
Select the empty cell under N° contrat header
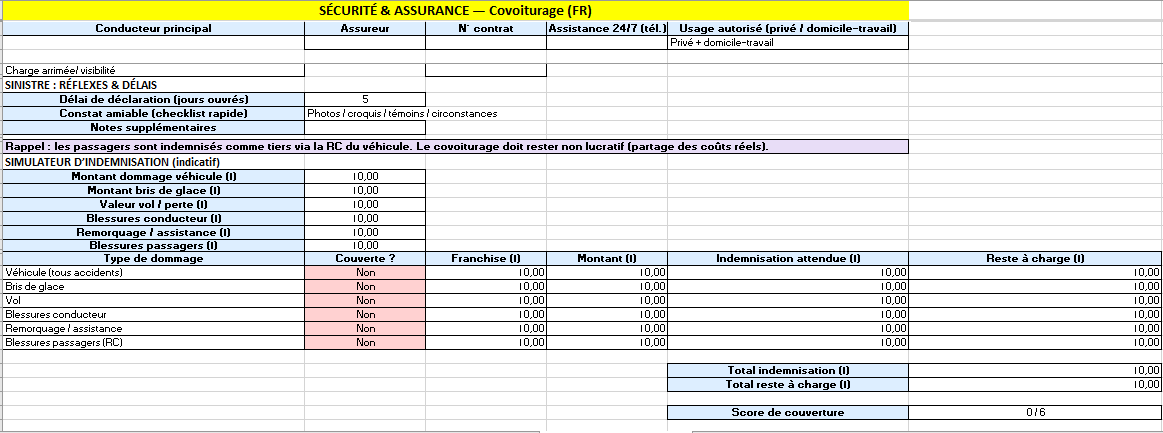pos(485,43)
